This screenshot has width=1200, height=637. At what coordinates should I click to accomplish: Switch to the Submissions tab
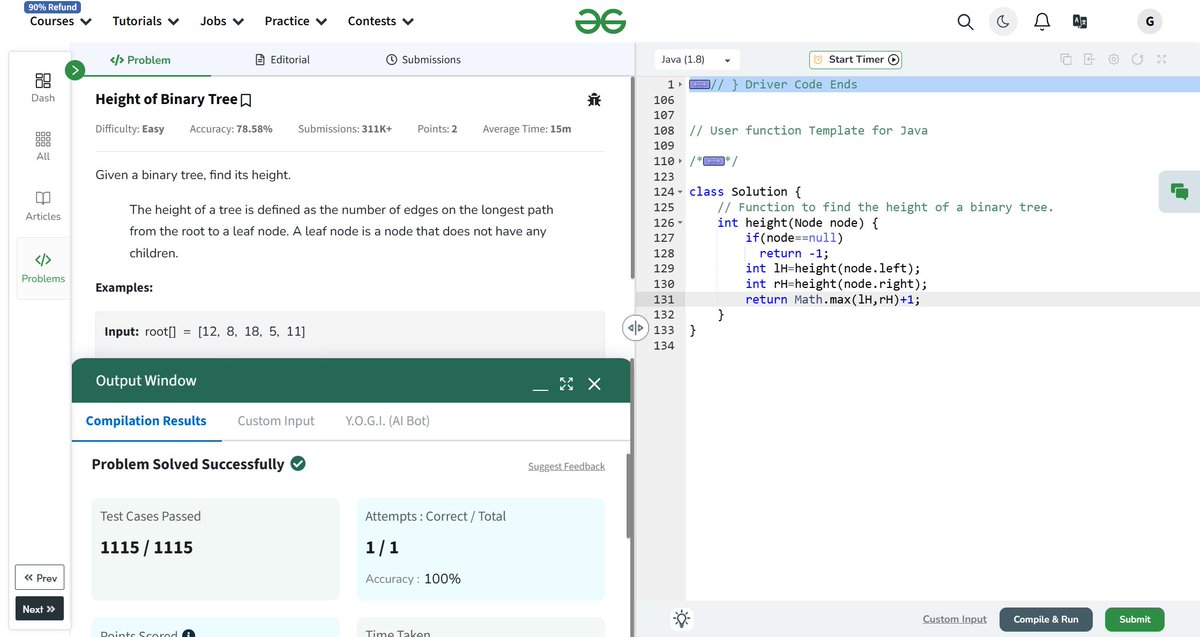click(423, 60)
